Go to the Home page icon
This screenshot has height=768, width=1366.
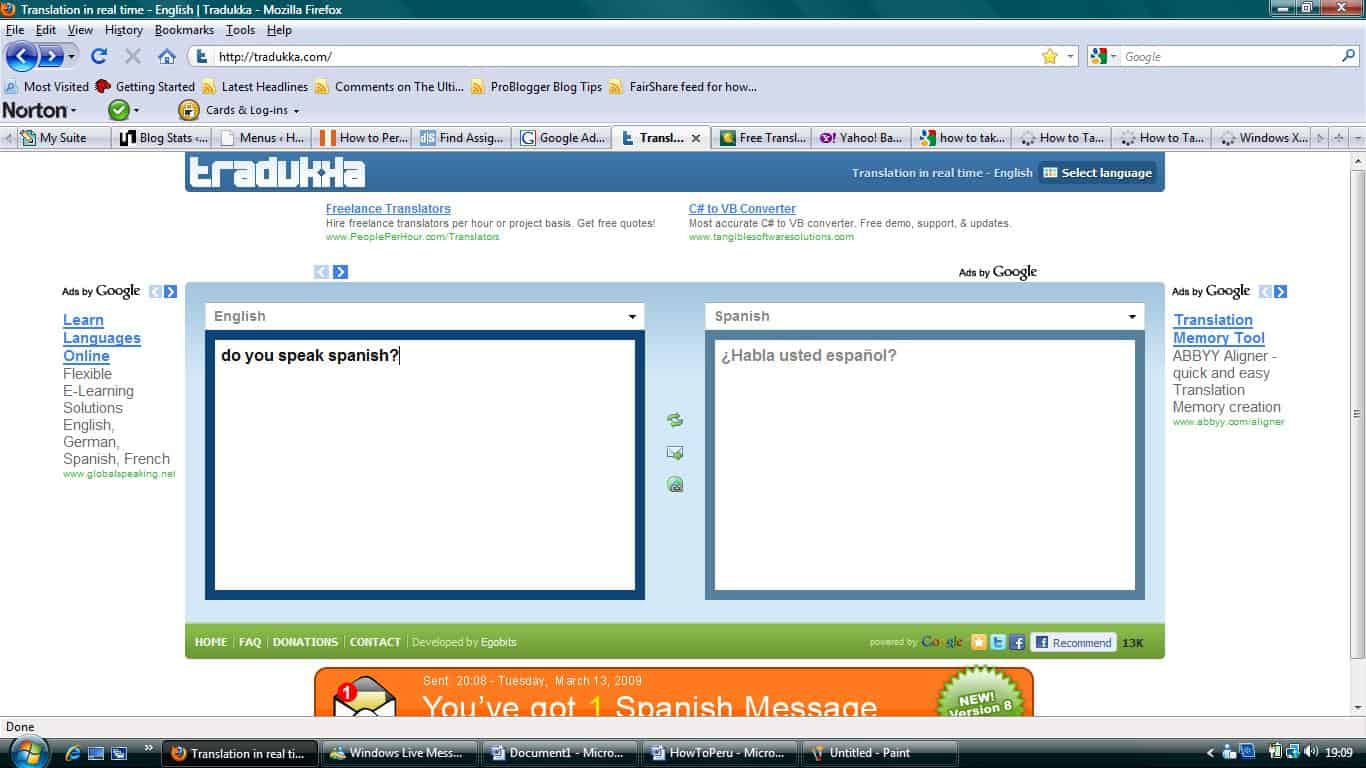point(167,57)
